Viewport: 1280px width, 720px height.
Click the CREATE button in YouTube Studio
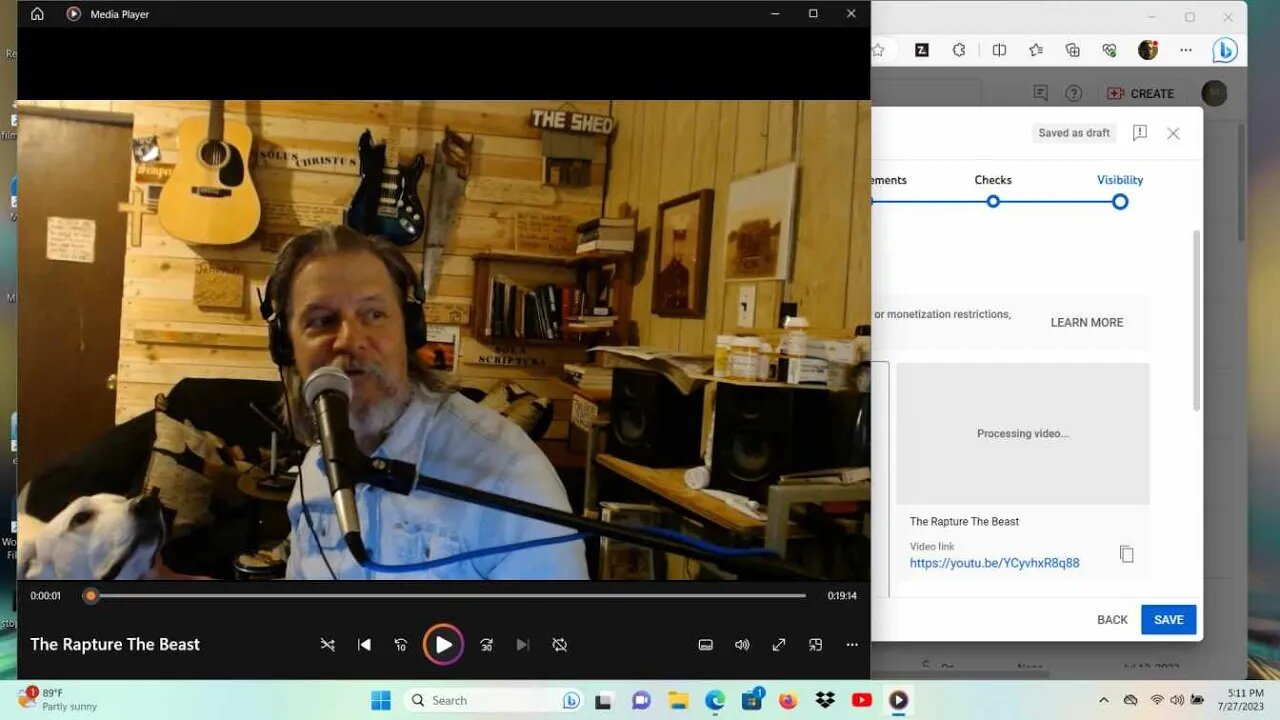(x=1140, y=93)
